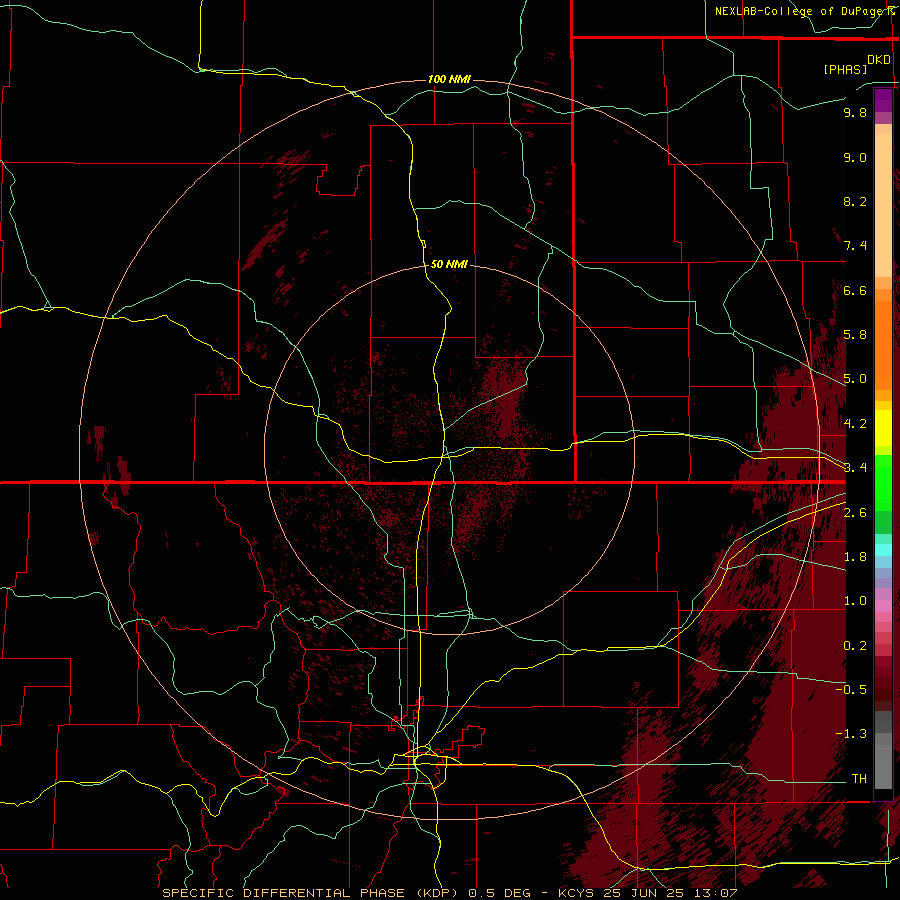900x900 pixels.
Task: Click the -1.3 scale value
Action: [851, 734]
